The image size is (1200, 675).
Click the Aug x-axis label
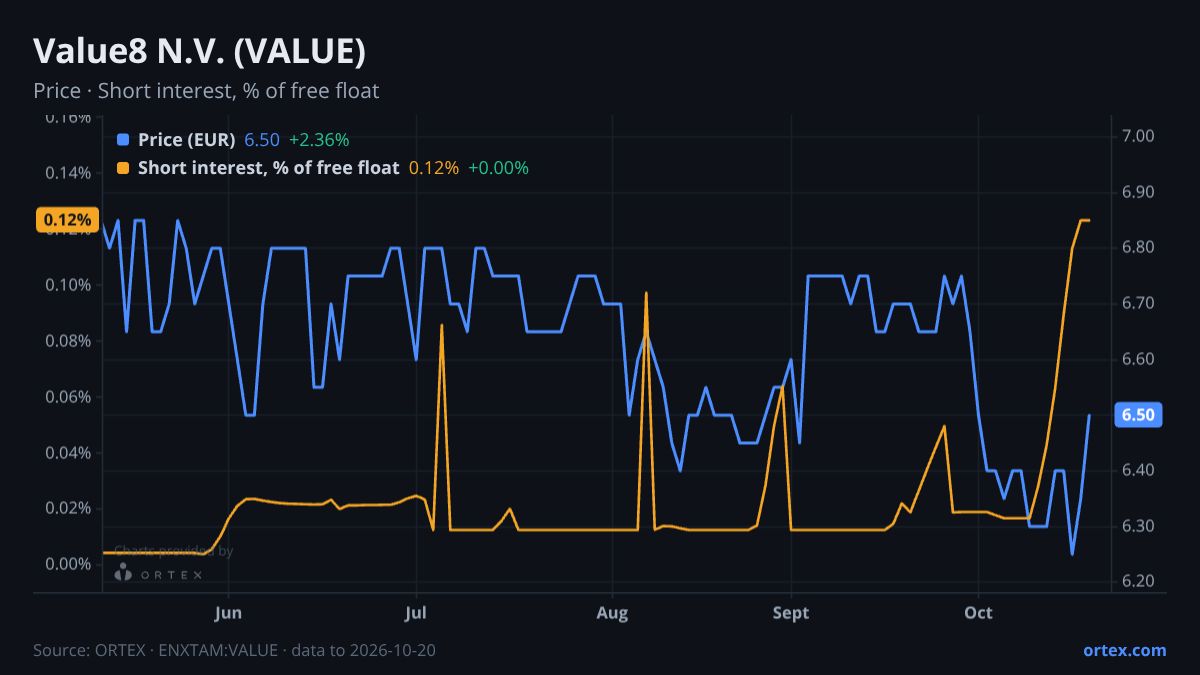(611, 613)
